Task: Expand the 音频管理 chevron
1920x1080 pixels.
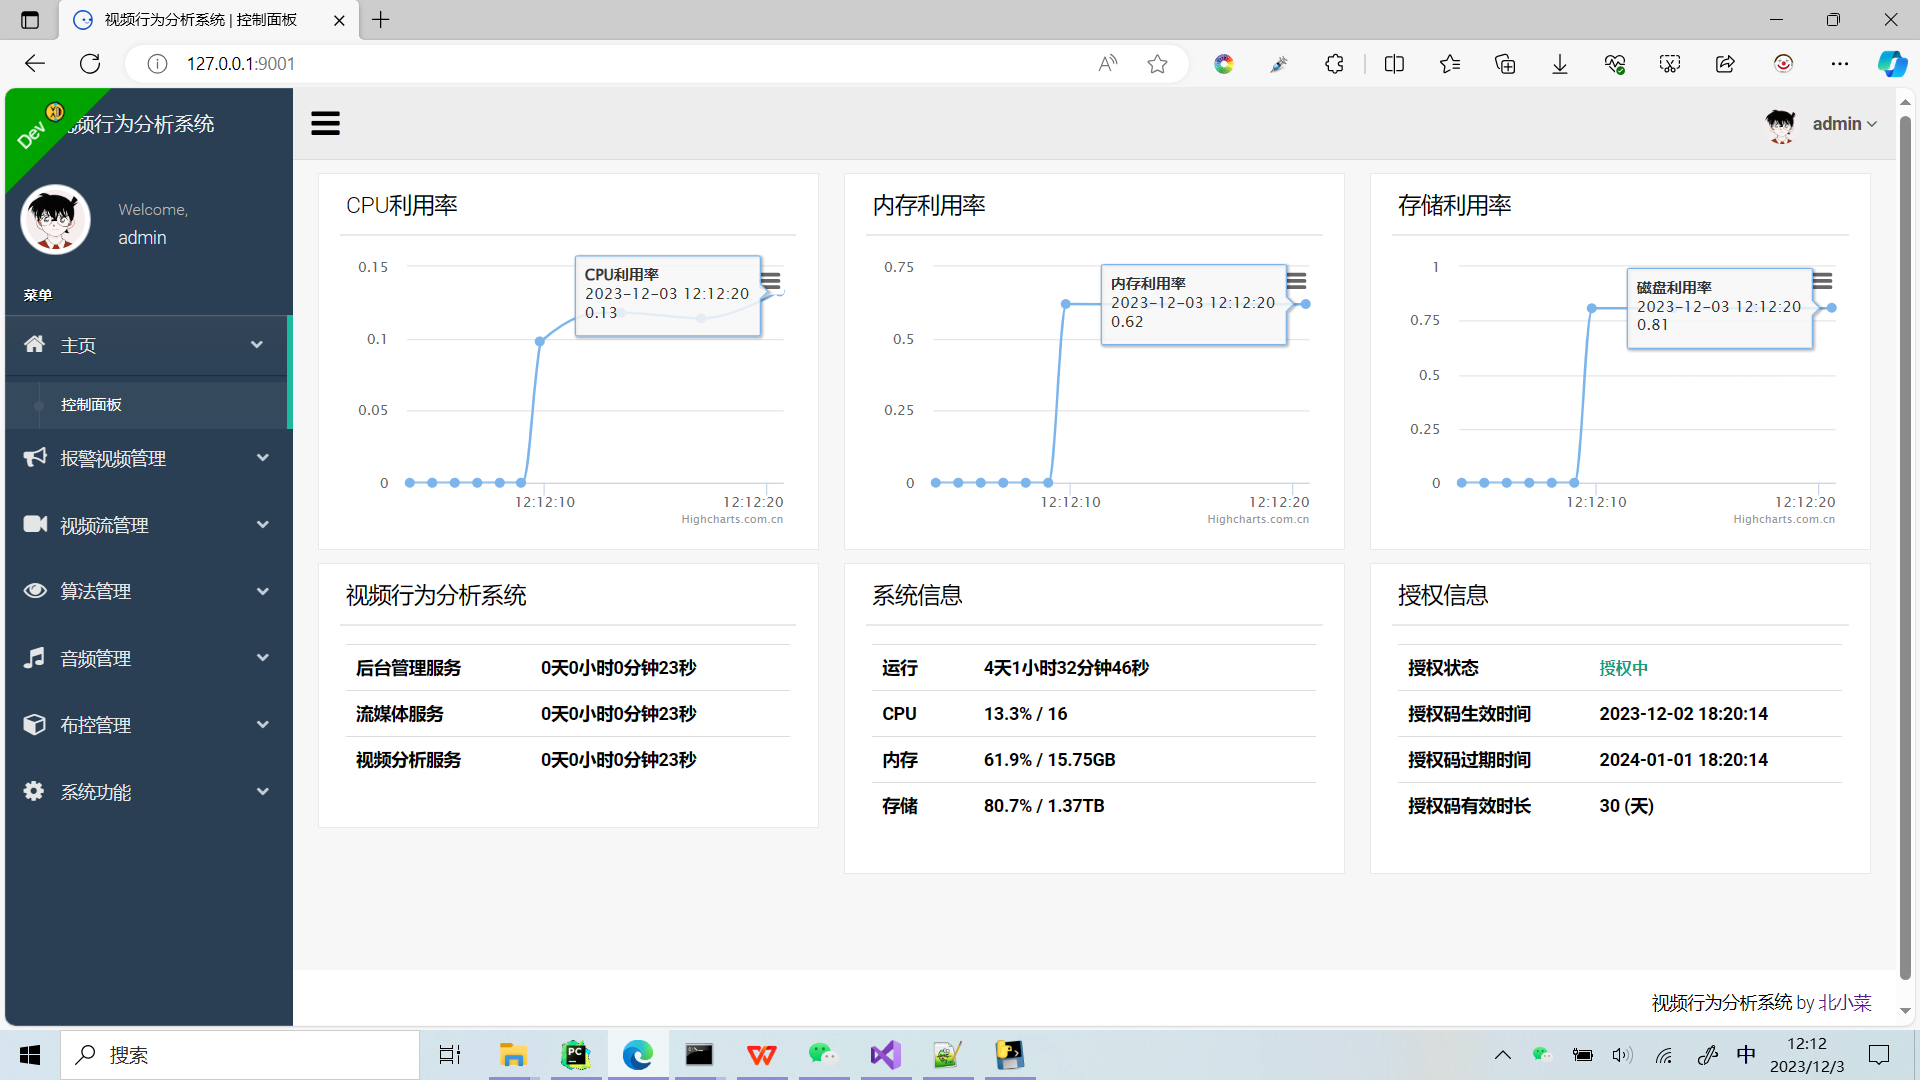Action: coord(263,657)
